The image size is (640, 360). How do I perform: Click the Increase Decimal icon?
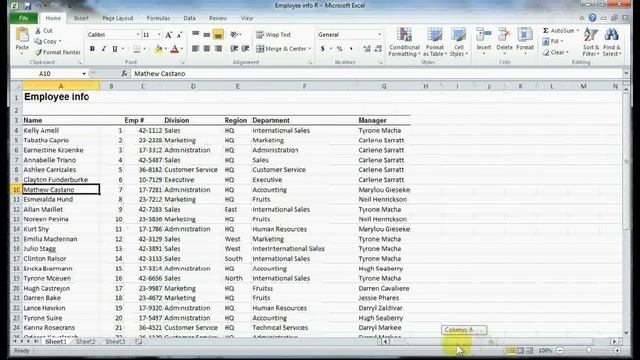(367, 49)
